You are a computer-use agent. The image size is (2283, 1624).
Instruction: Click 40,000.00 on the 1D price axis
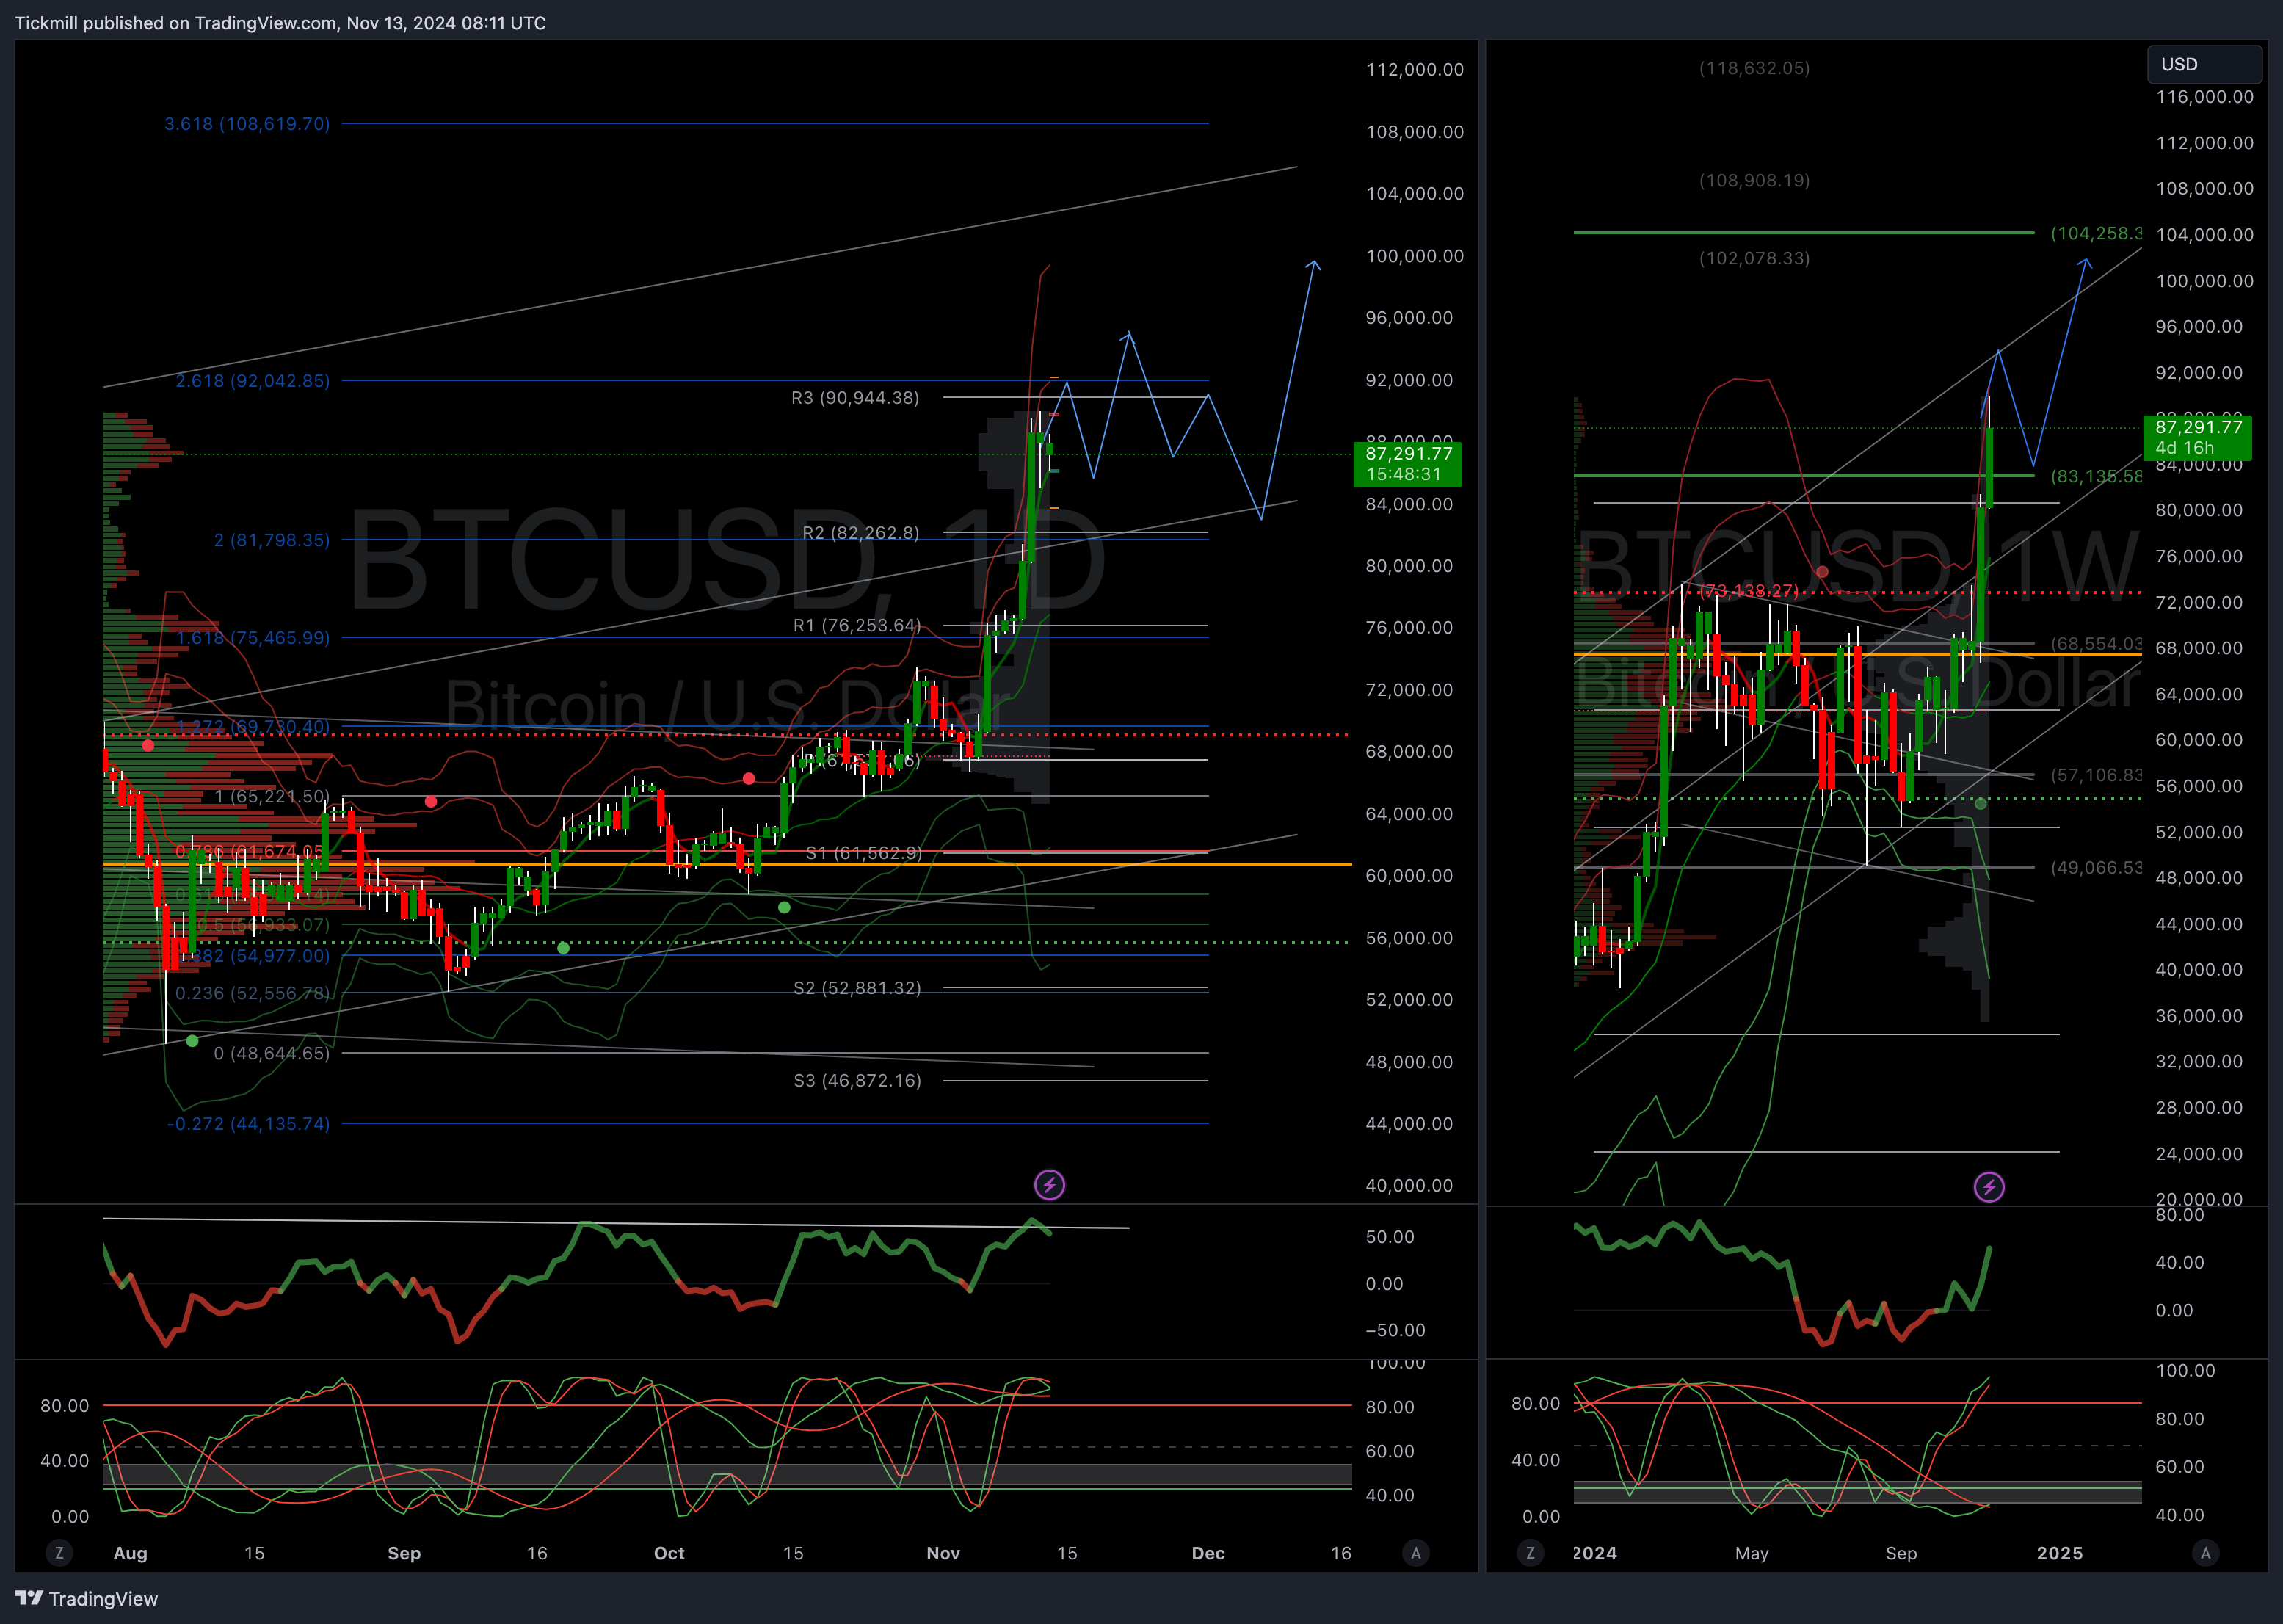[x=1410, y=1185]
